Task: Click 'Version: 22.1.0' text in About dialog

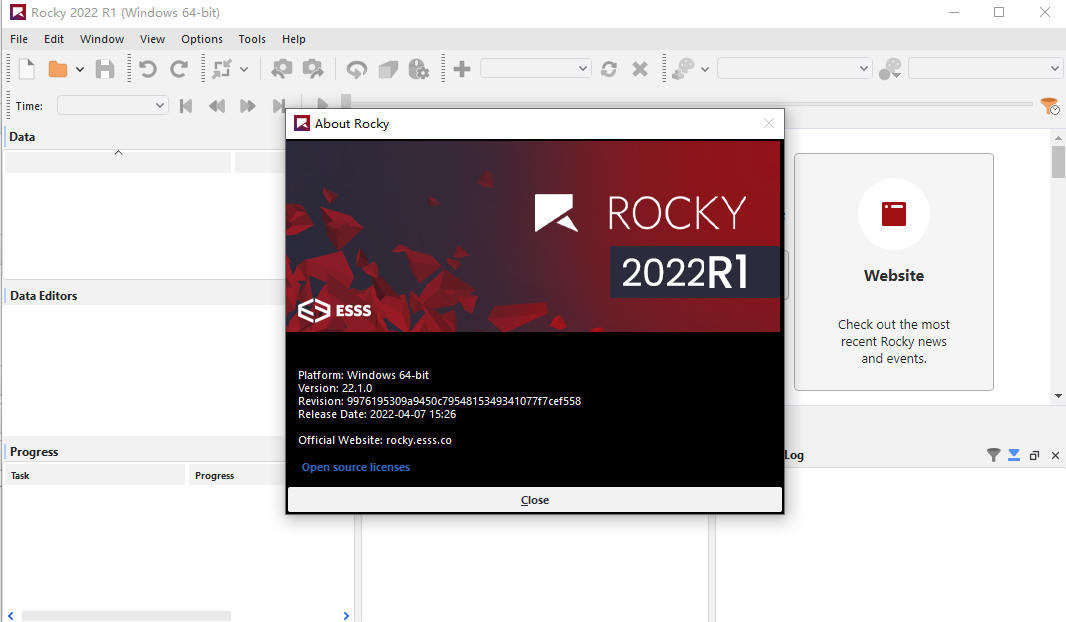Action: [335, 388]
